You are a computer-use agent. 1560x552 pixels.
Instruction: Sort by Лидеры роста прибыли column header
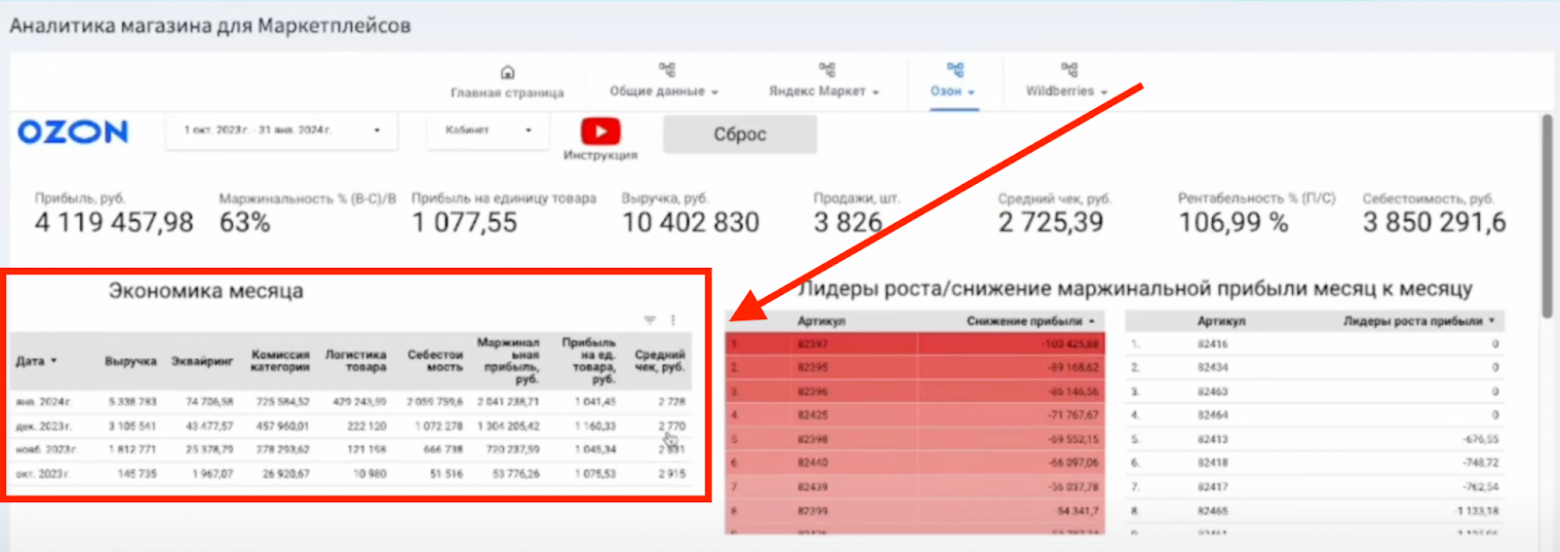coord(1418,322)
